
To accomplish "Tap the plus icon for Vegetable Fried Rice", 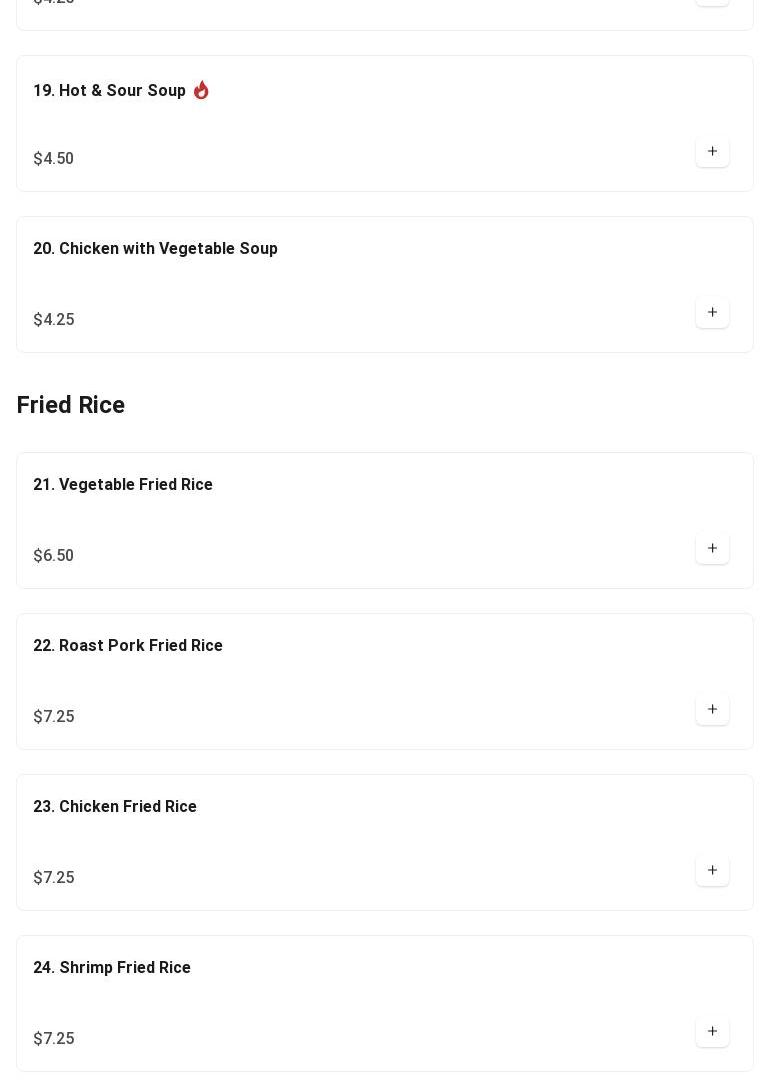I will pos(712,548).
